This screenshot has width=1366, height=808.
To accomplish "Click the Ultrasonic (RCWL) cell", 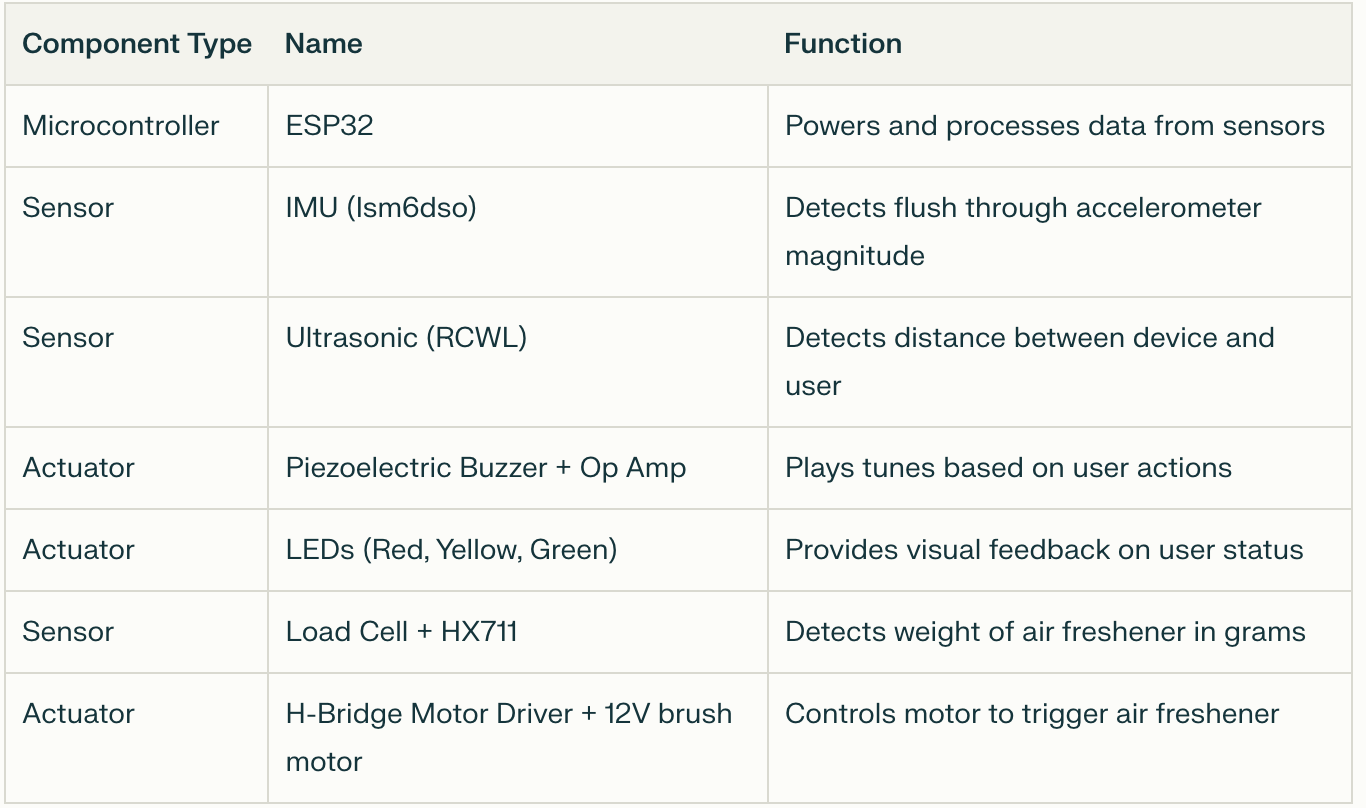I will tap(406, 338).
